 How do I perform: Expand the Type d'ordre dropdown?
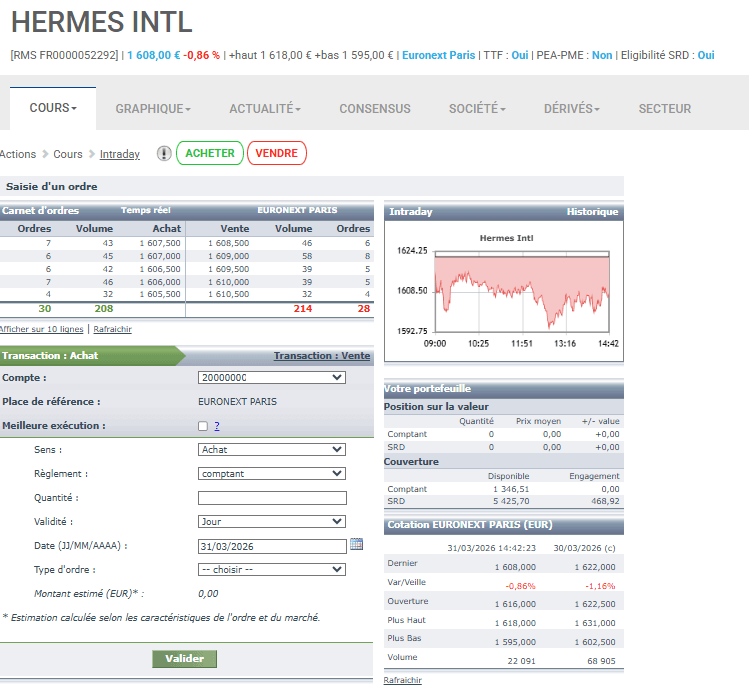click(x=272, y=569)
